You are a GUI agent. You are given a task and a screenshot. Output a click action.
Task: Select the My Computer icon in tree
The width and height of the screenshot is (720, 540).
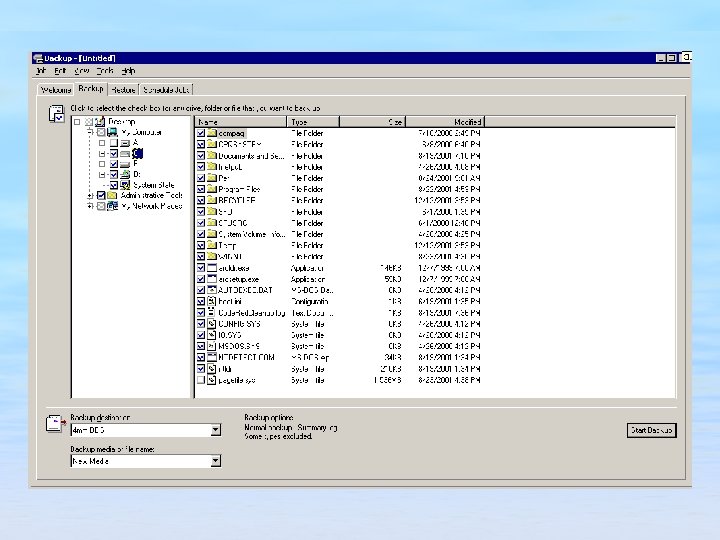pos(113,132)
